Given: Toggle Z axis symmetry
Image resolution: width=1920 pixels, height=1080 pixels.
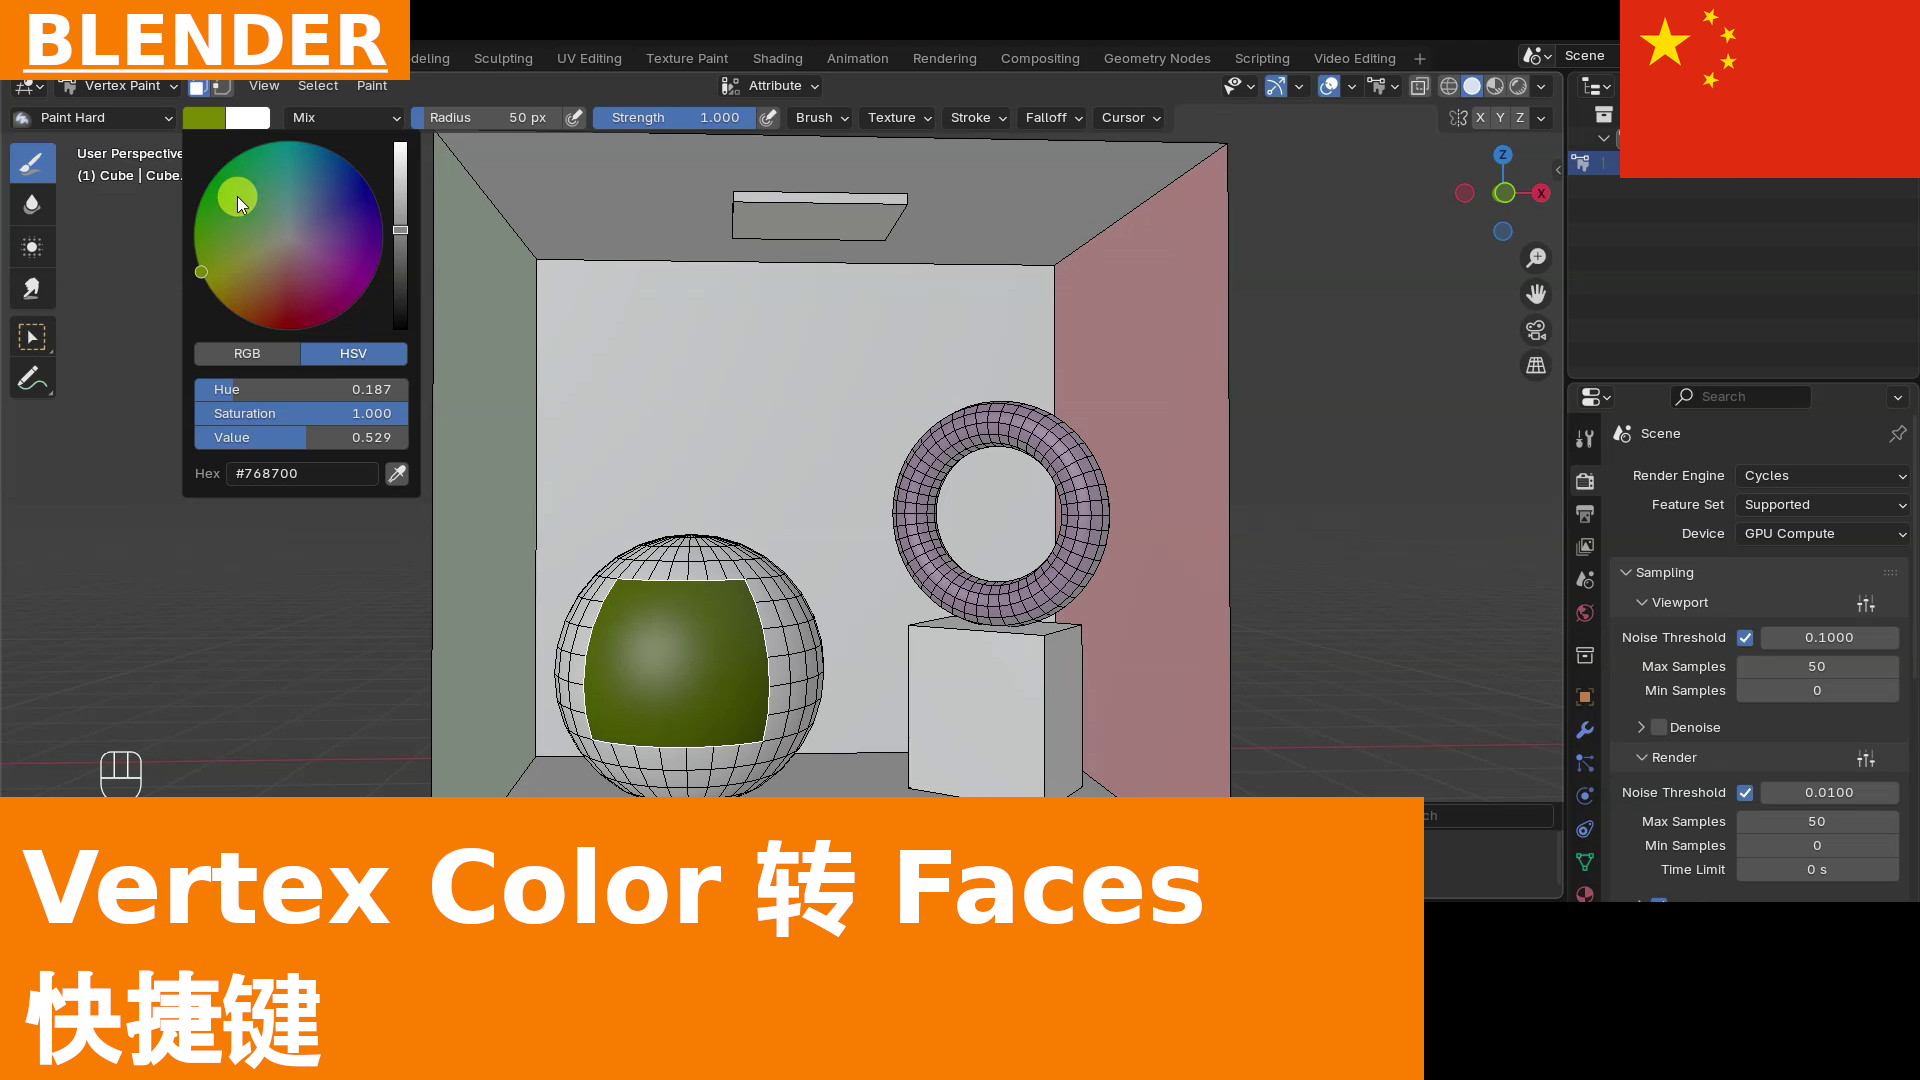Looking at the screenshot, I should pos(1520,118).
